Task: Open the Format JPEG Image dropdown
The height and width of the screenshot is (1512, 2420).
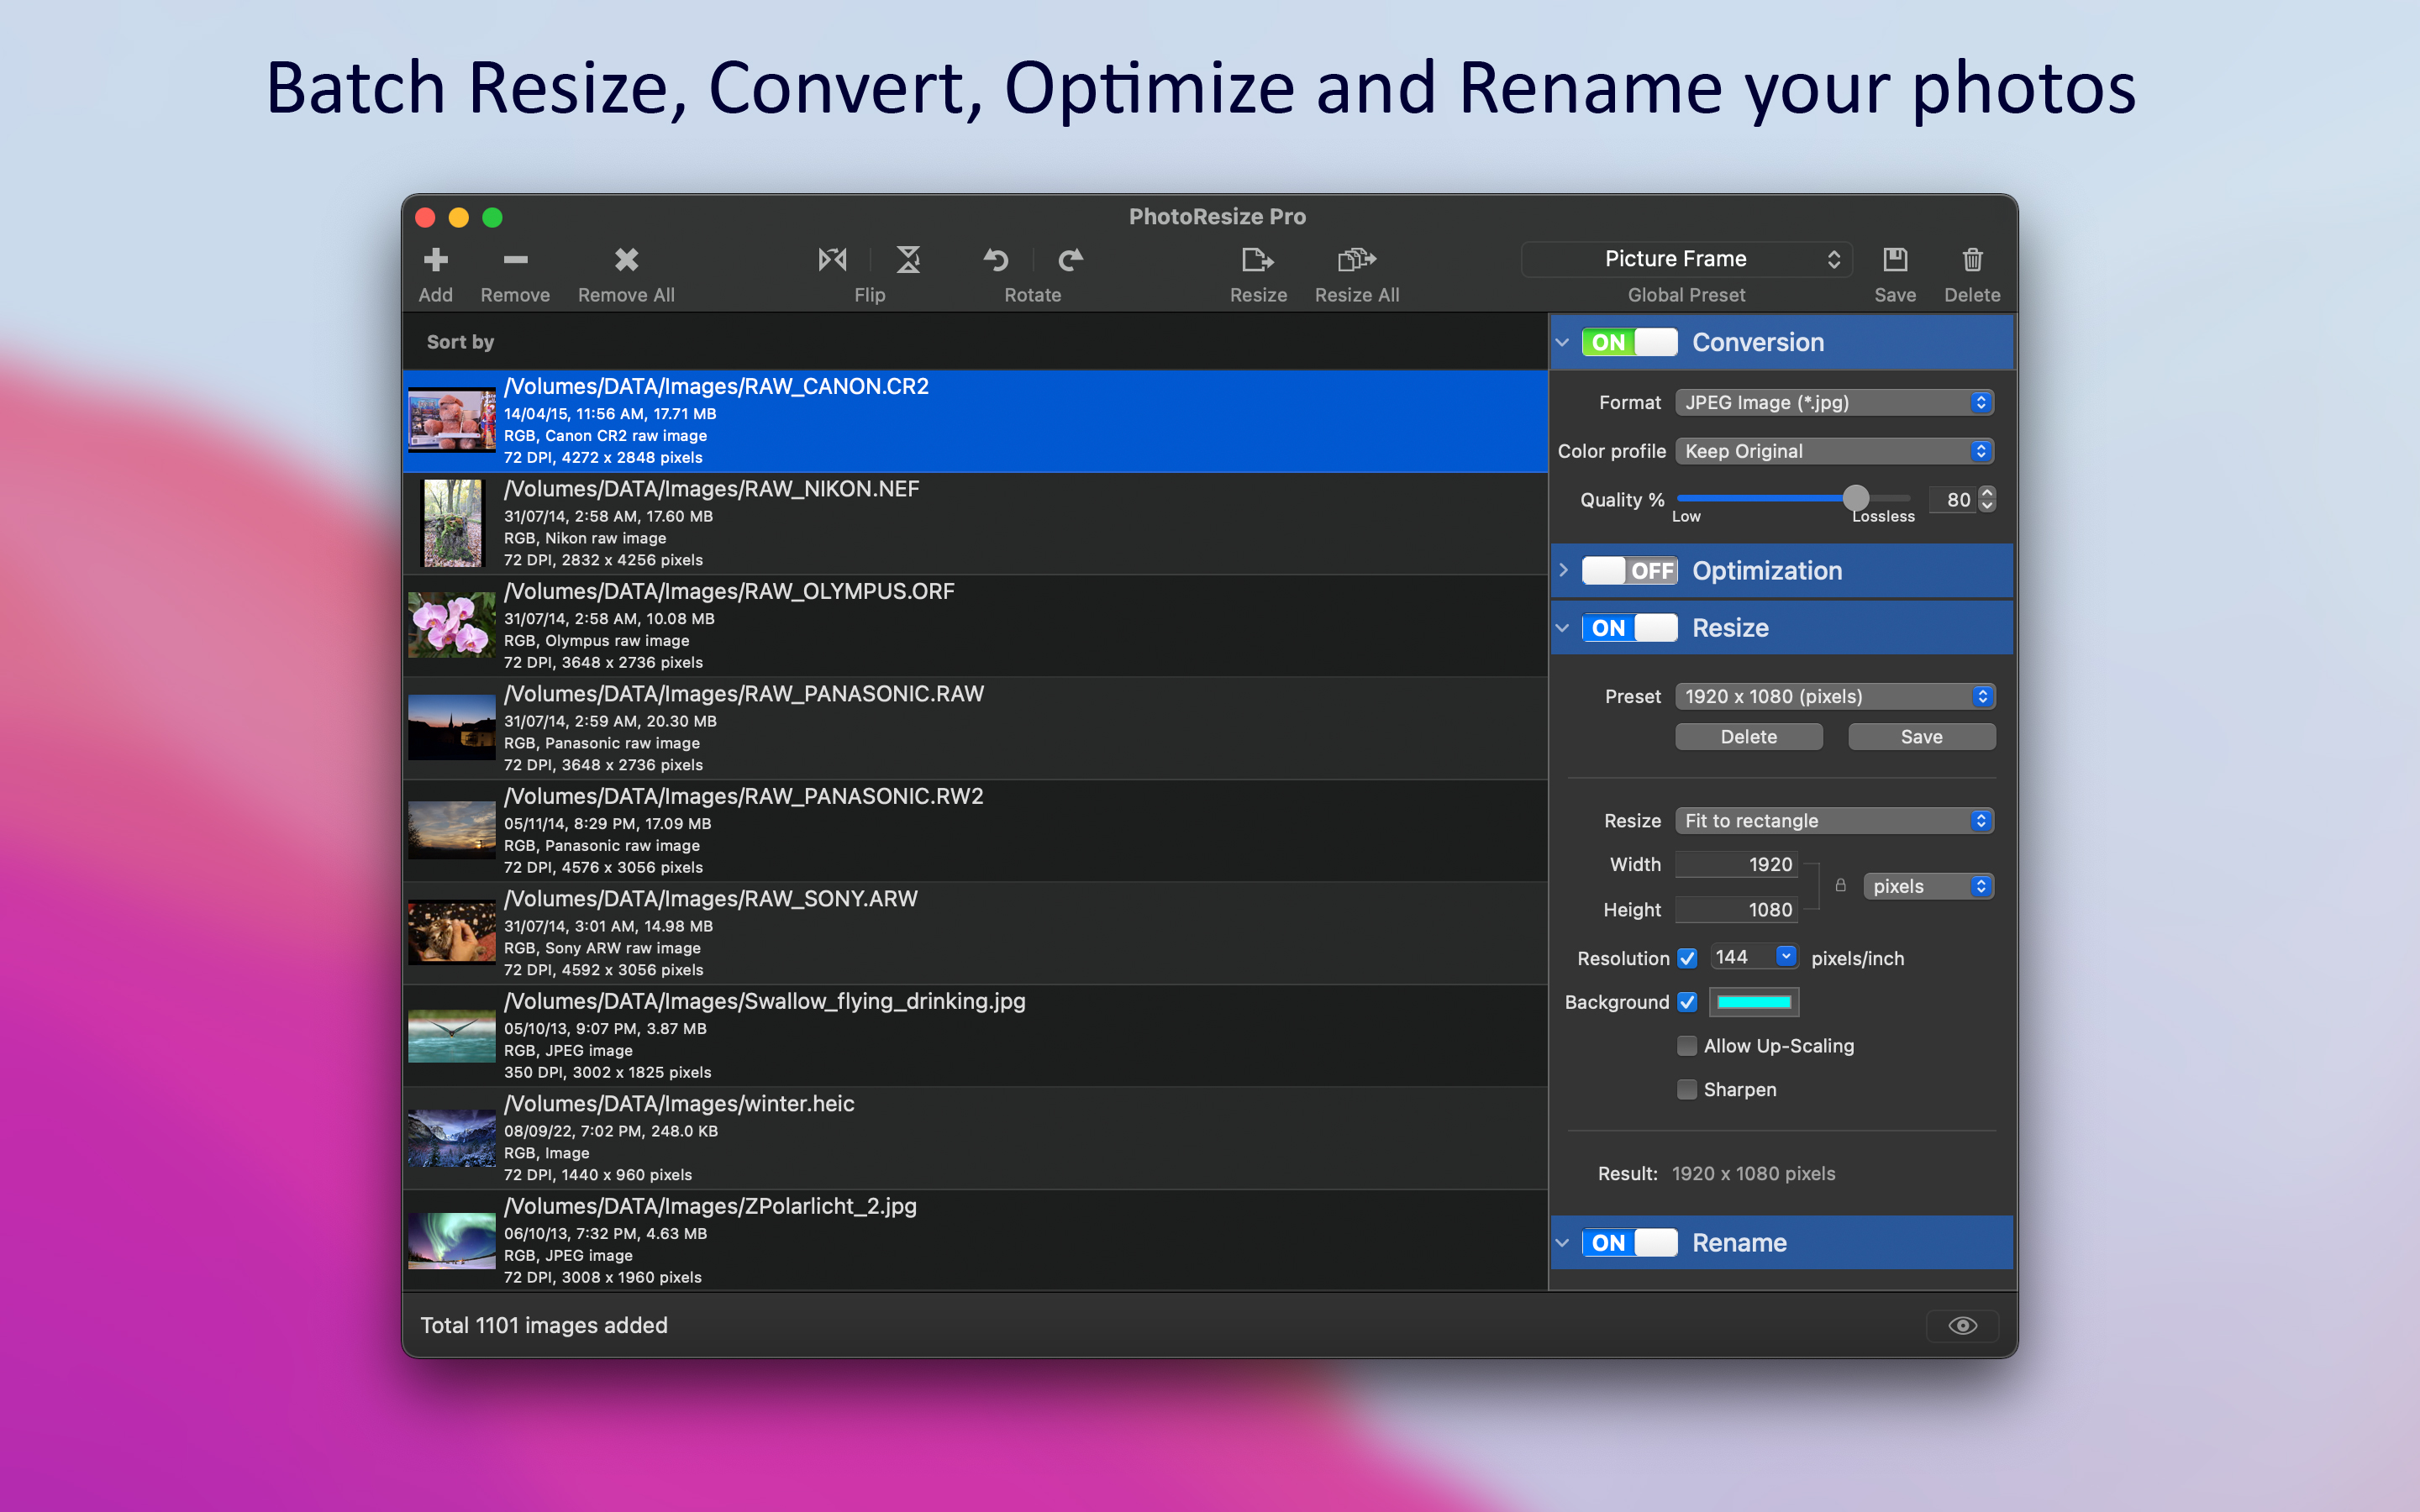Action: click(1834, 402)
